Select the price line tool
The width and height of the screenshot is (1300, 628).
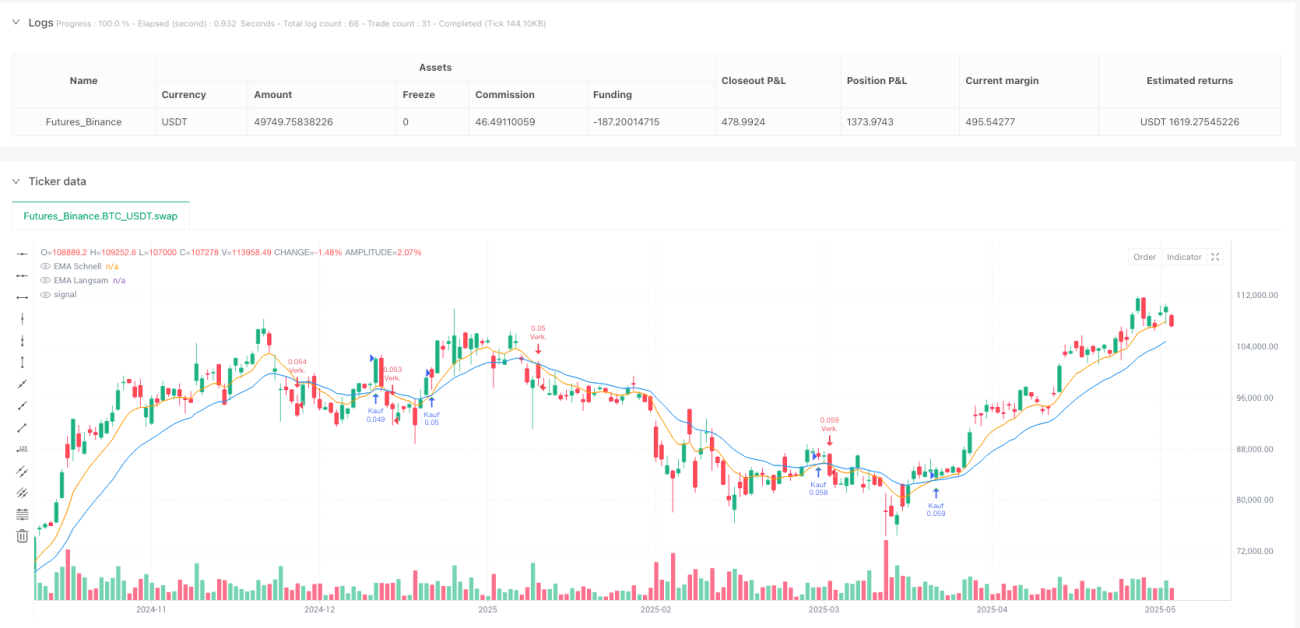[23, 449]
